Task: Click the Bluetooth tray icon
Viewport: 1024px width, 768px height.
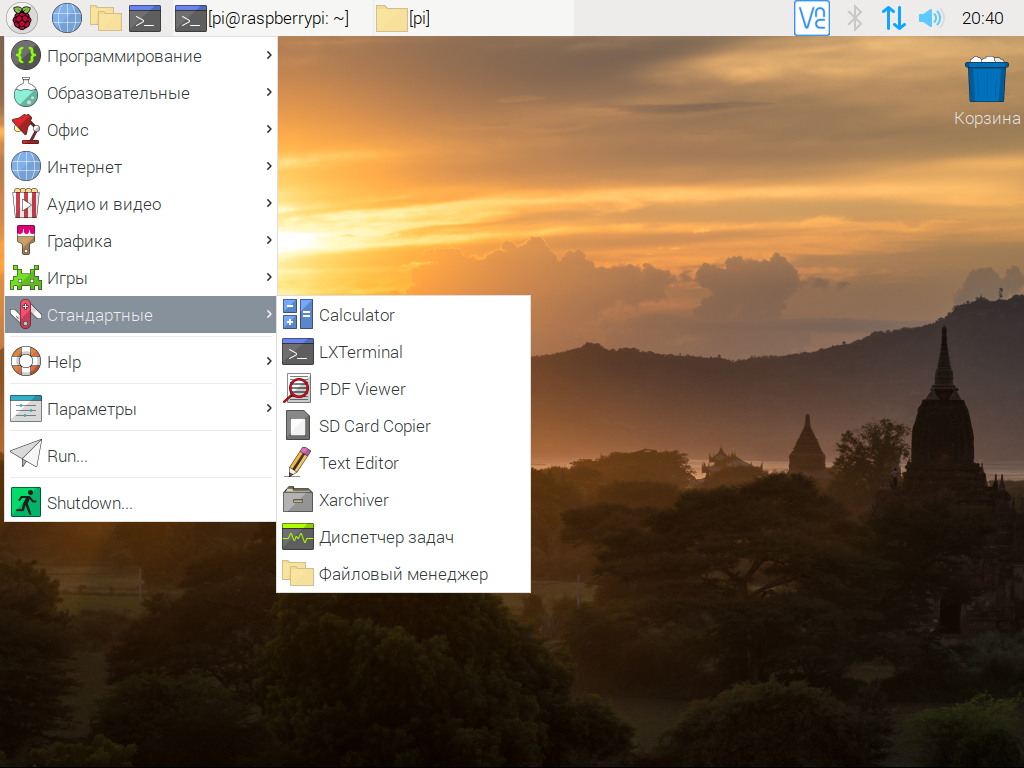Action: pyautogui.click(x=855, y=18)
